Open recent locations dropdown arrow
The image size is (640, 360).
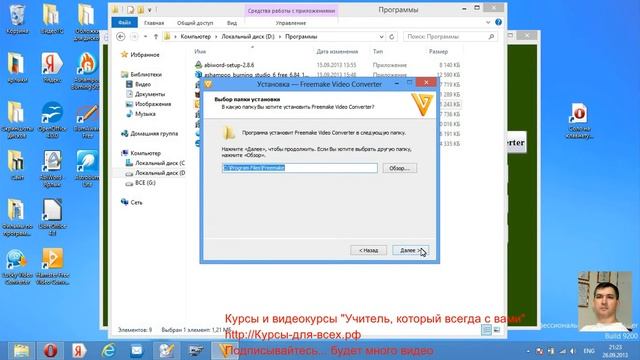tap(145, 36)
